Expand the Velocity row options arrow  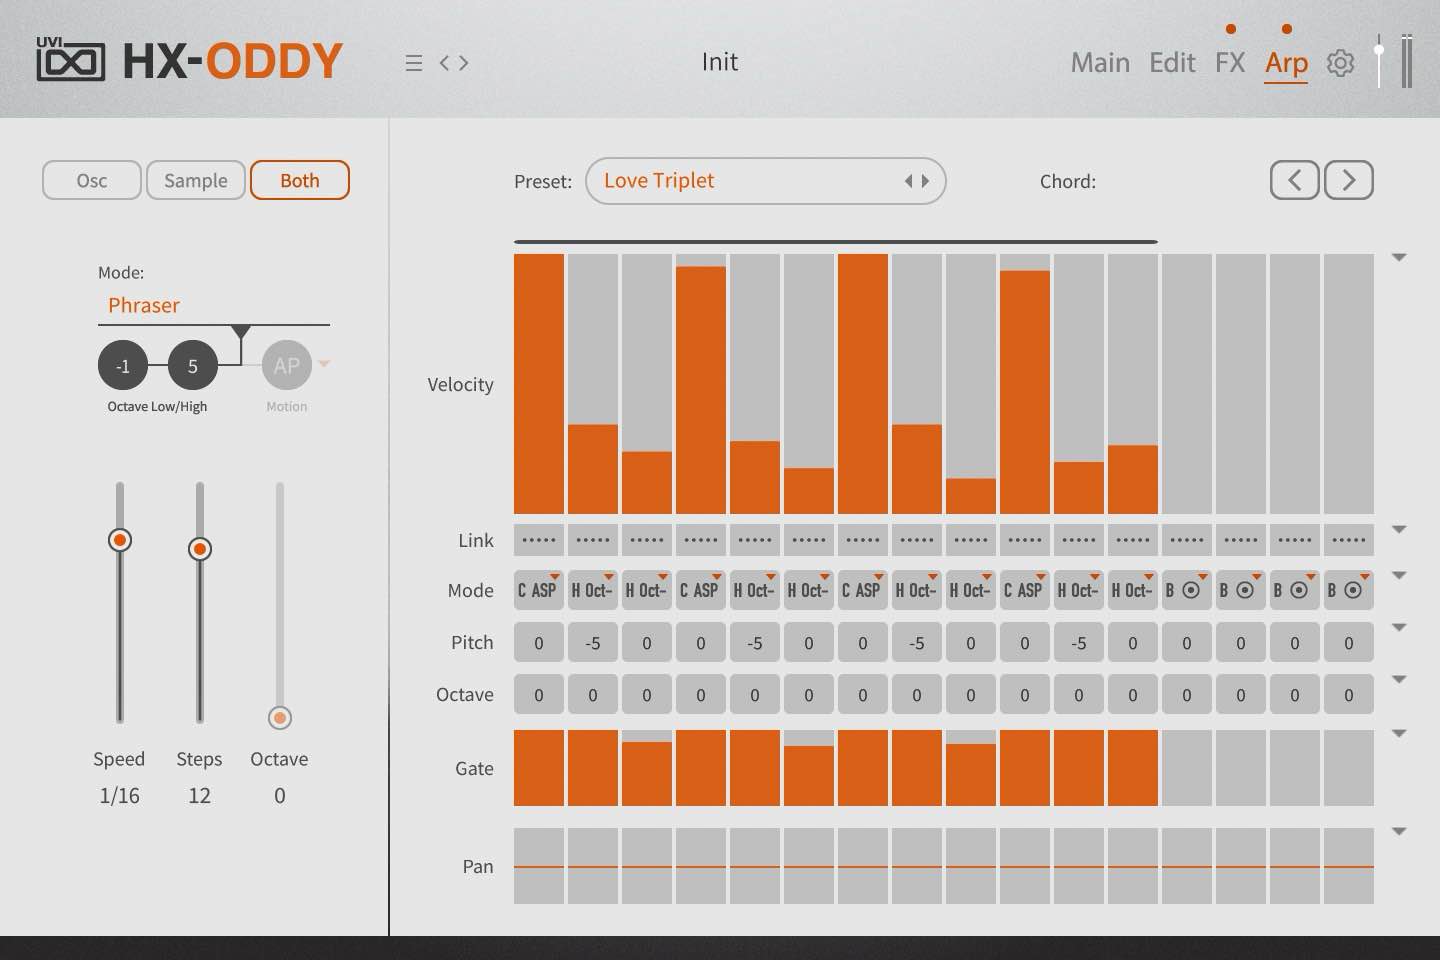pyautogui.click(x=1399, y=258)
